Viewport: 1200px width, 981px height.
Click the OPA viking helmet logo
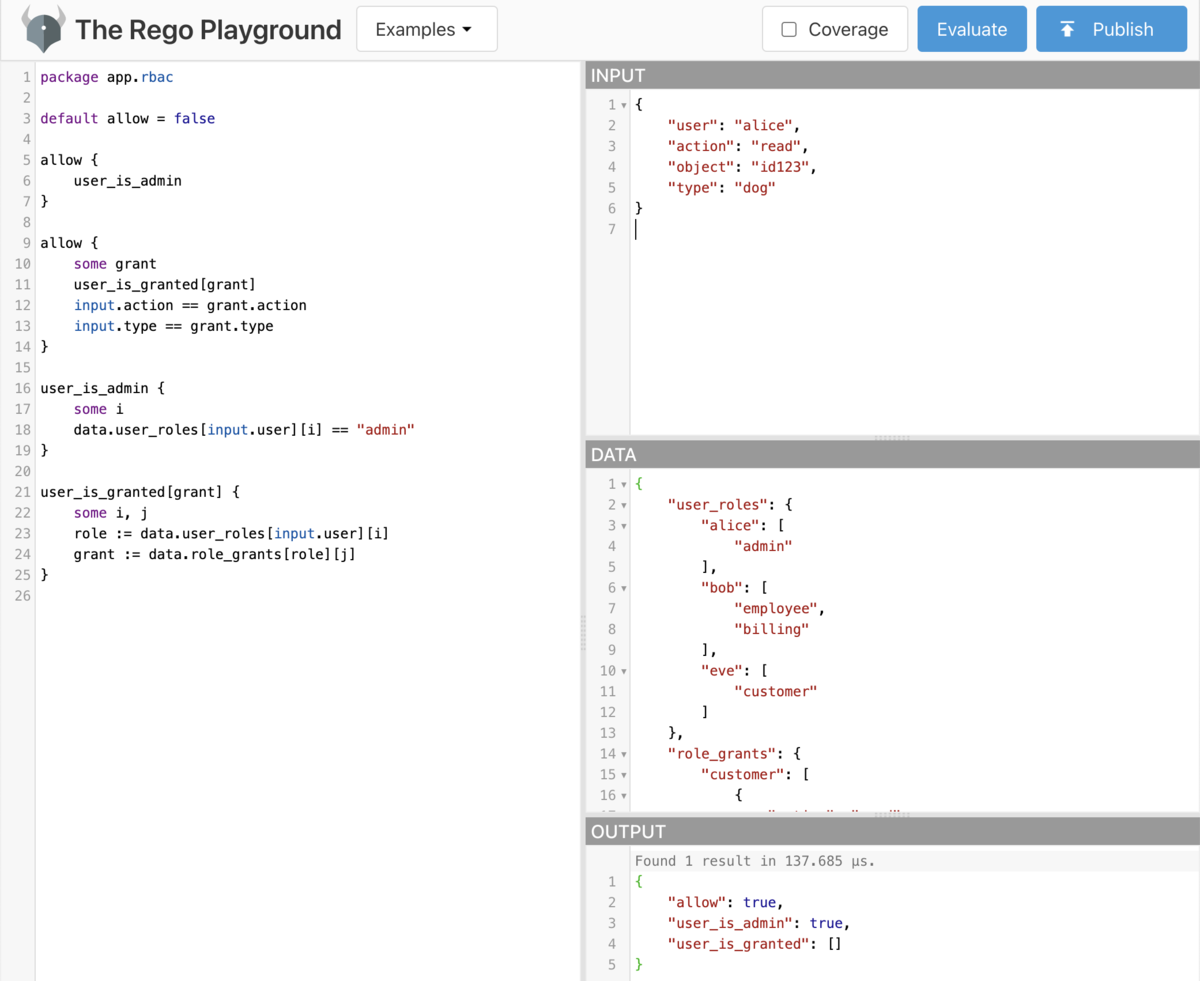(x=42, y=29)
